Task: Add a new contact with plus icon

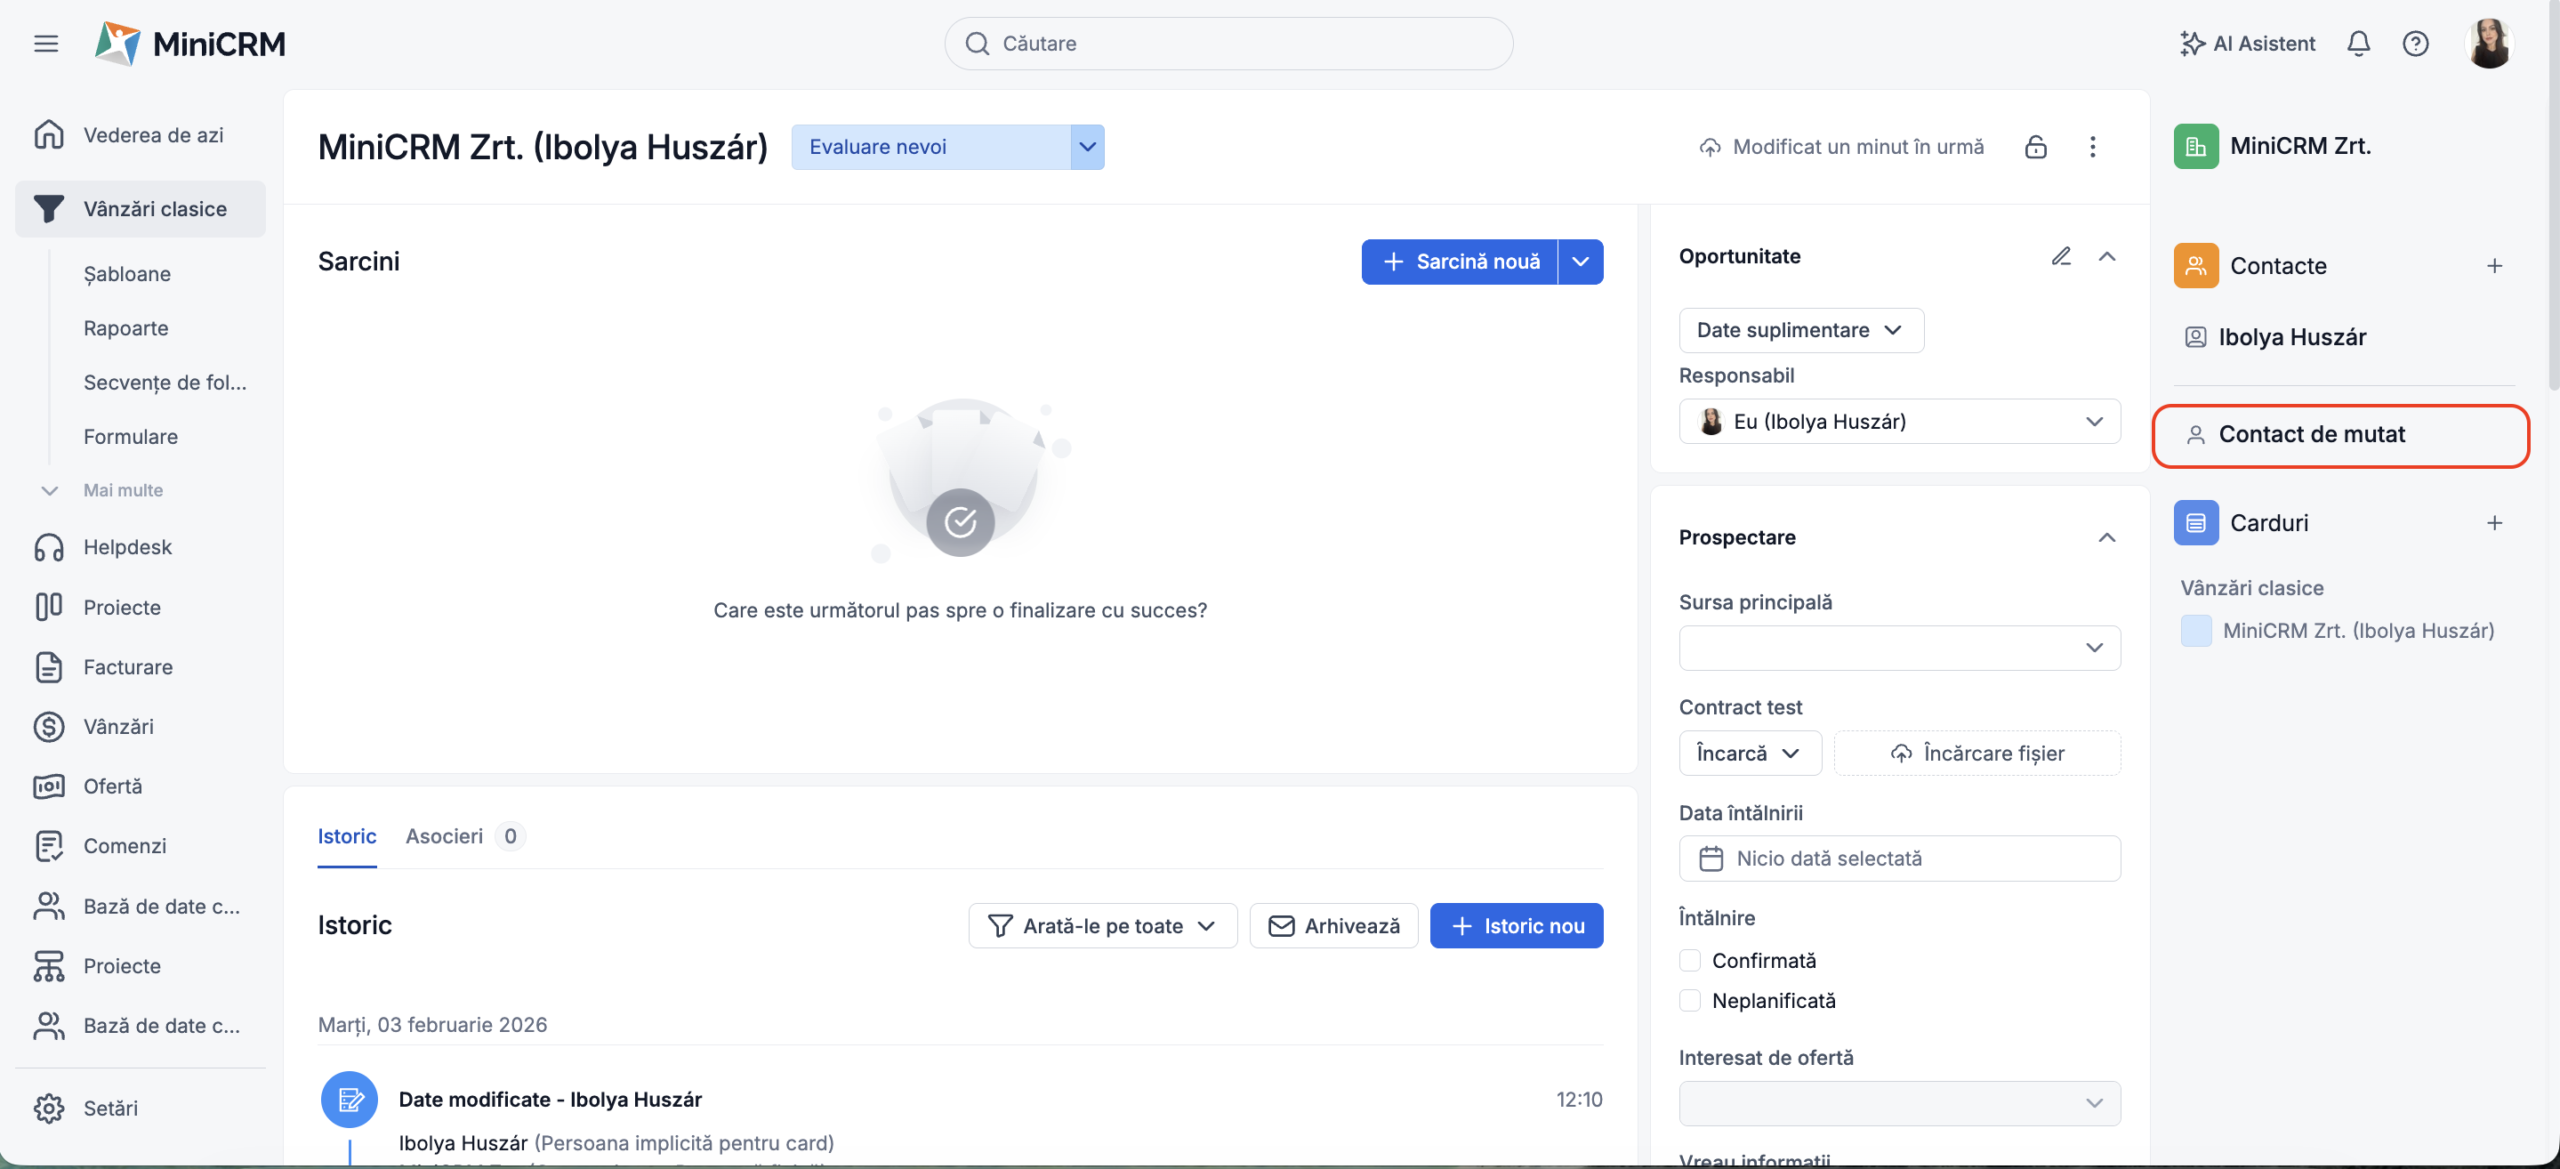Action: (2494, 266)
